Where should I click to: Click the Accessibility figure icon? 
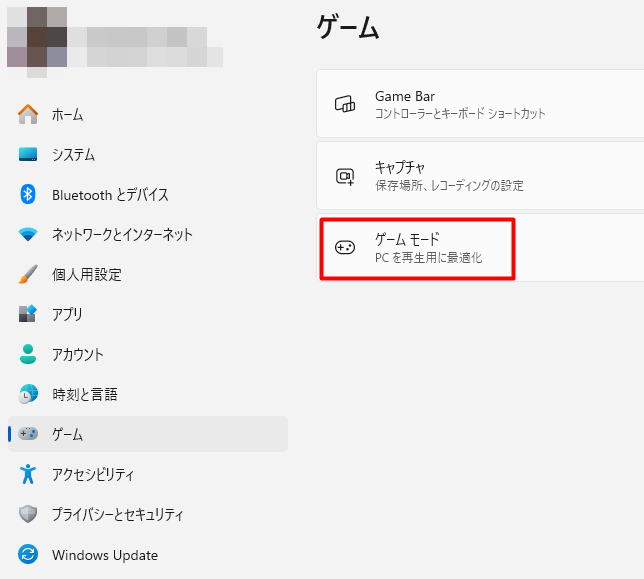point(28,474)
